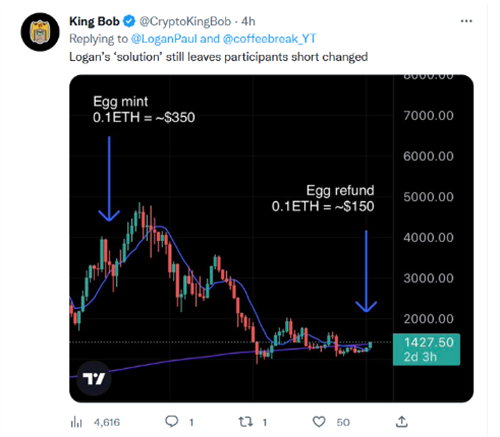The height and width of the screenshot is (437, 500).
Task: Click the blue verified badge
Action: coord(129,21)
